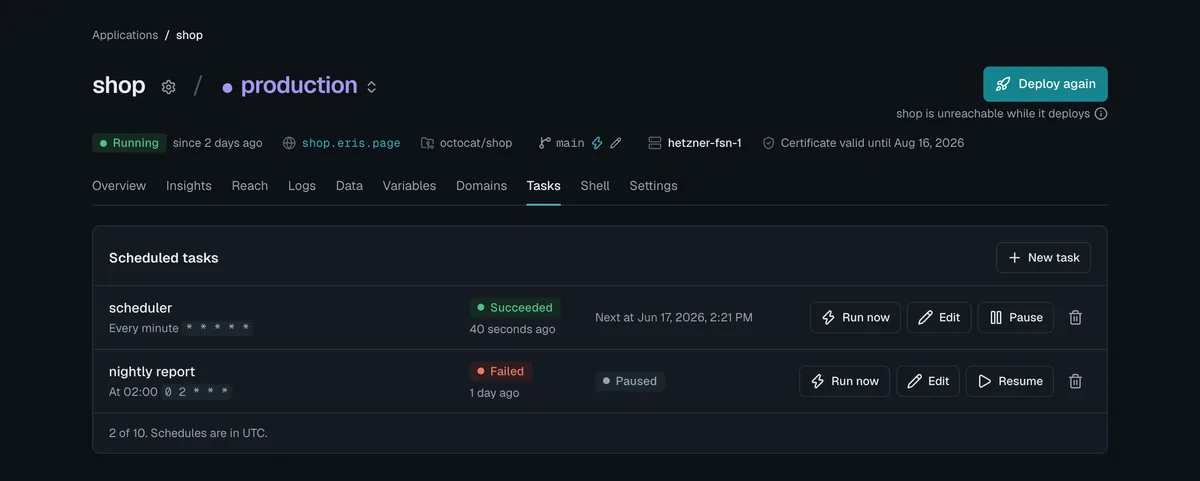The height and width of the screenshot is (481, 1200).
Task: Click the globe icon next to shop.eris.page
Action: 290,143
